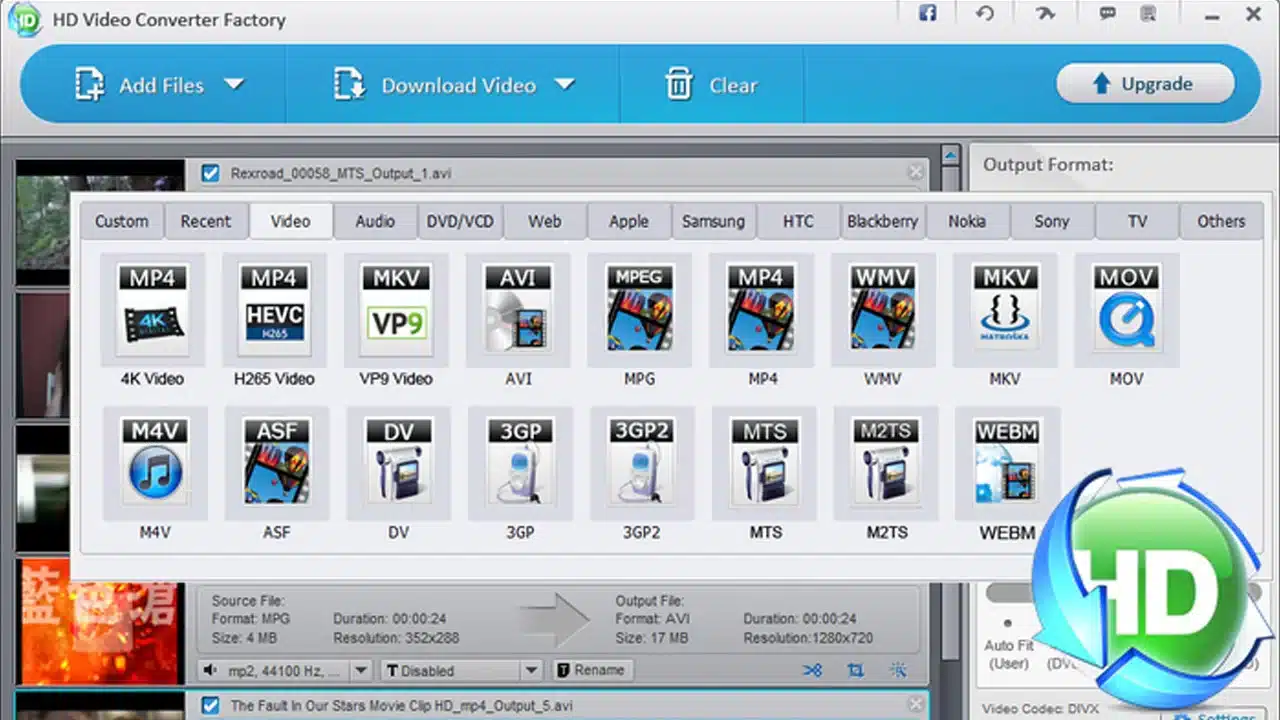Switch to the Audio tab
This screenshot has width=1280, height=720.
(375, 221)
